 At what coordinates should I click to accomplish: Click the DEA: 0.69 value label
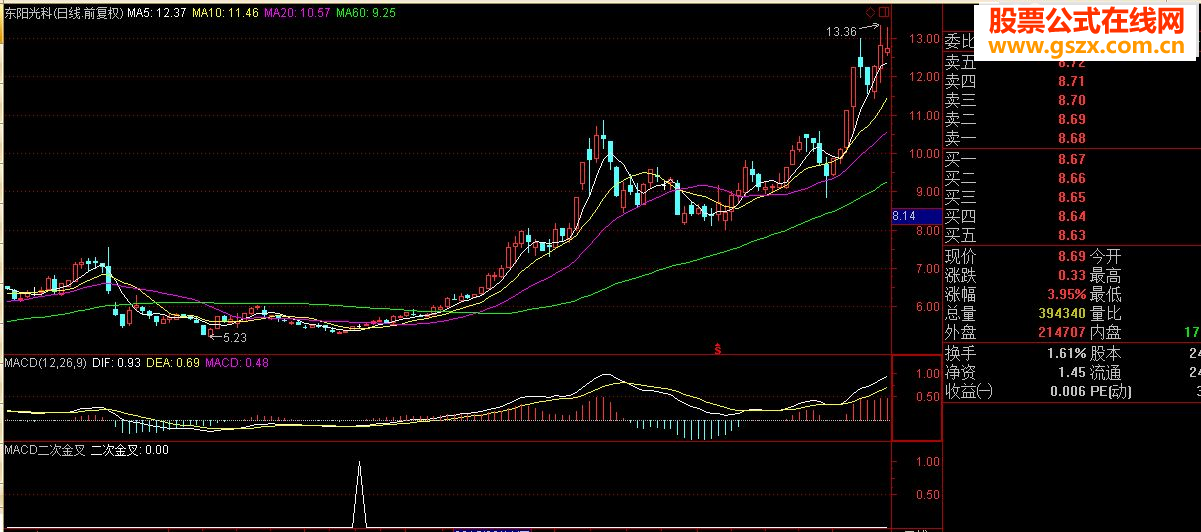[x=173, y=361]
